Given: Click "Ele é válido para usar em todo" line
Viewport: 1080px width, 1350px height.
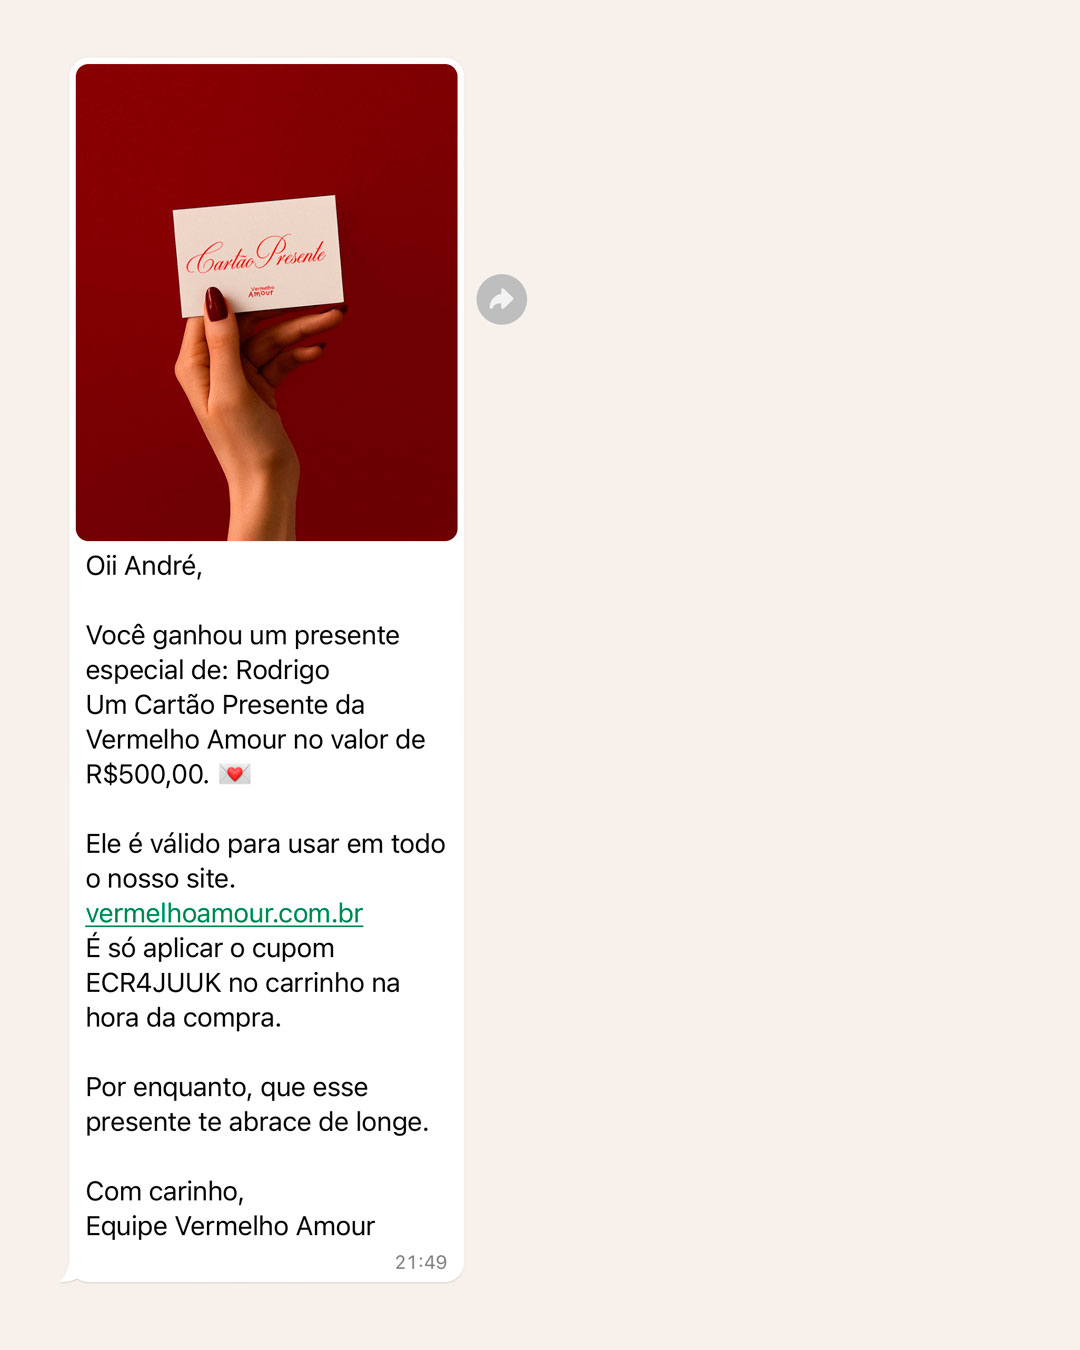Looking at the screenshot, I should pos(266,844).
